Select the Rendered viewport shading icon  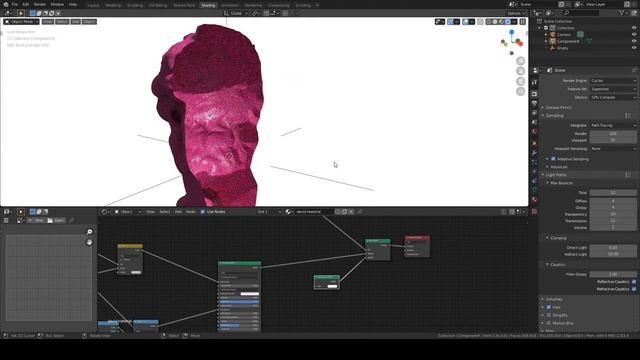(508, 22)
